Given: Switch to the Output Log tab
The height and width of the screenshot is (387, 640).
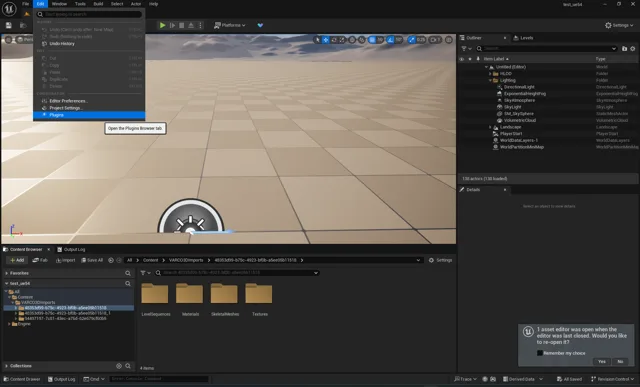Looking at the screenshot, I should [71, 249].
